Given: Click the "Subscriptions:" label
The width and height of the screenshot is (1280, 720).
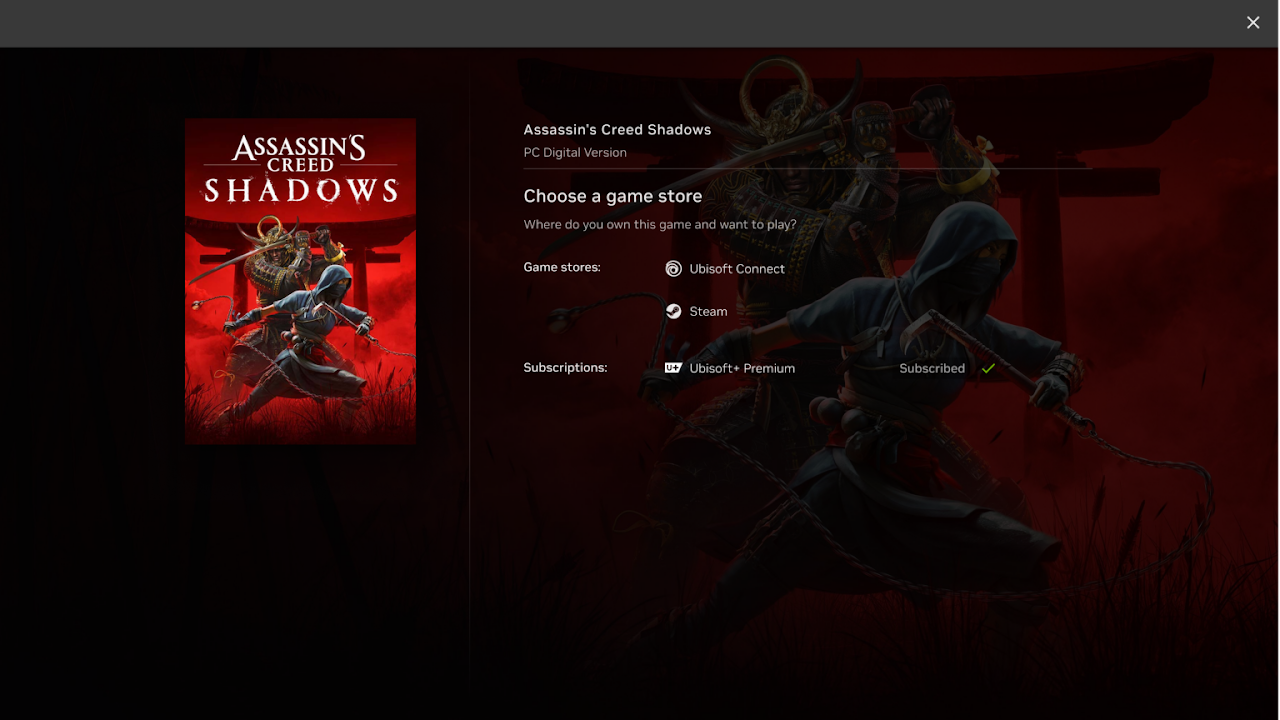Looking at the screenshot, I should click(565, 367).
